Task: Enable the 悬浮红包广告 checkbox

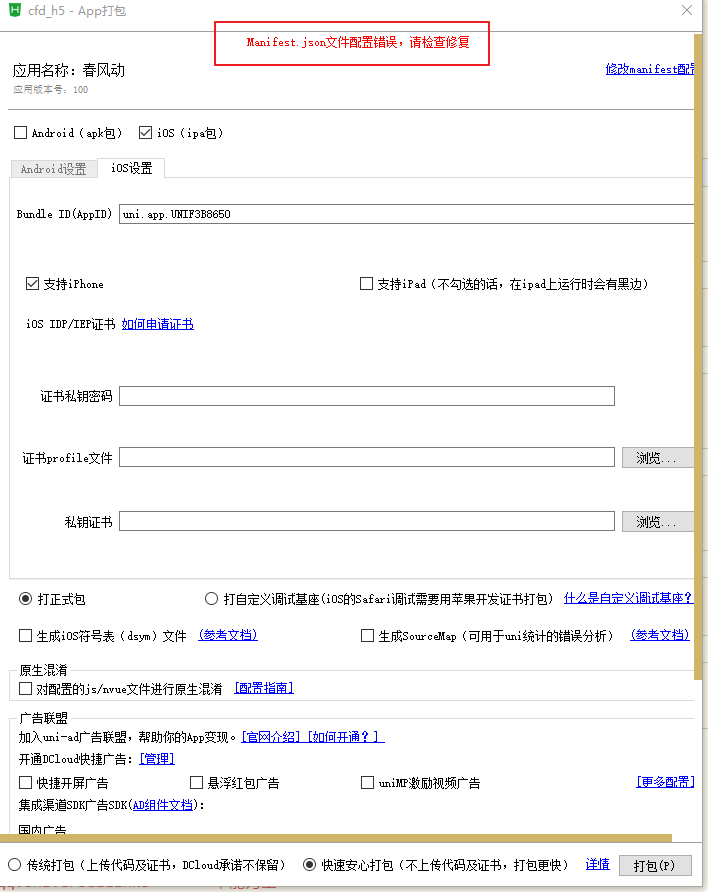Action: click(196, 783)
